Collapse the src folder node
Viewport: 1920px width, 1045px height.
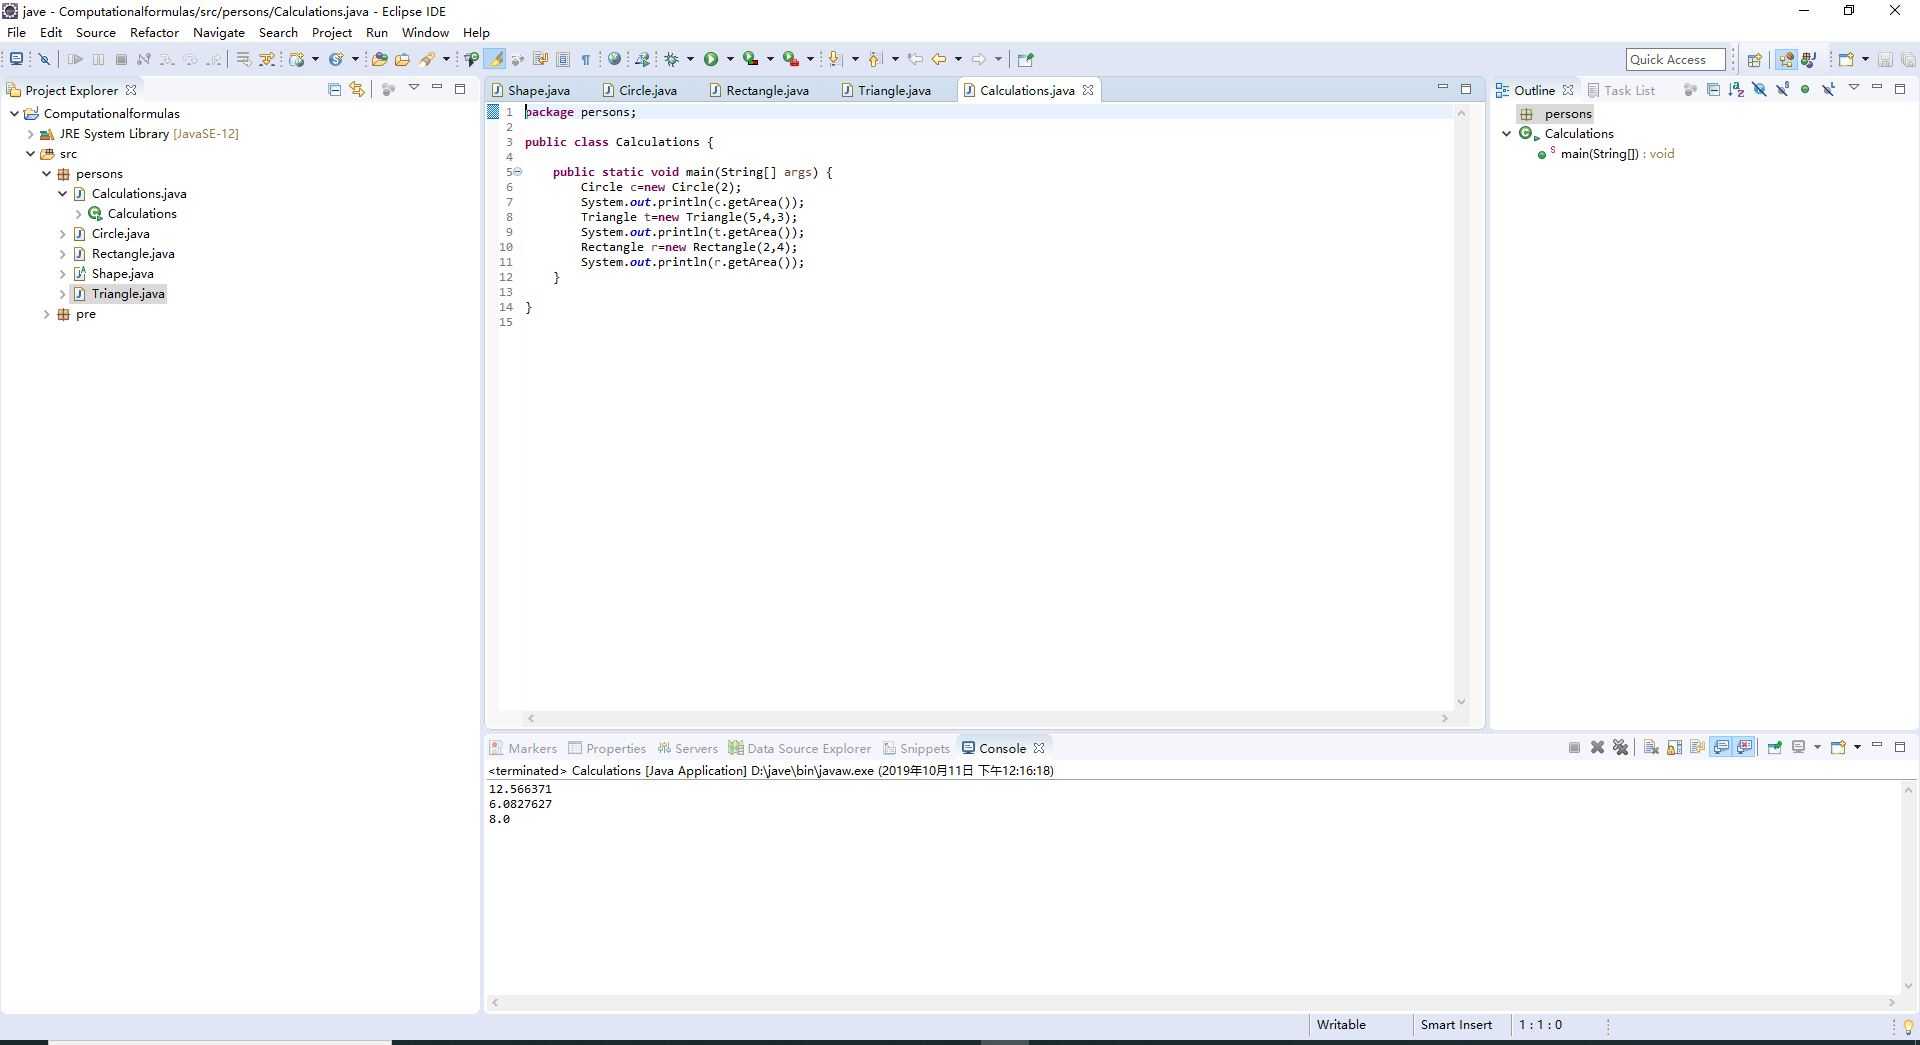click(30, 153)
